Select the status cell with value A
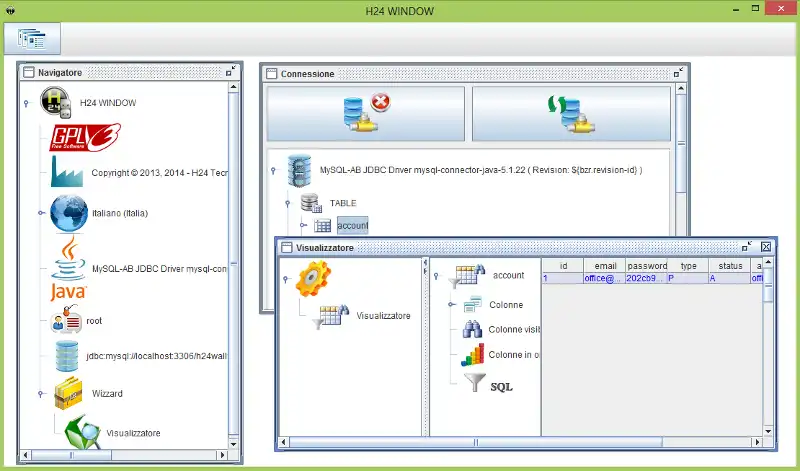 click(730, 278)
